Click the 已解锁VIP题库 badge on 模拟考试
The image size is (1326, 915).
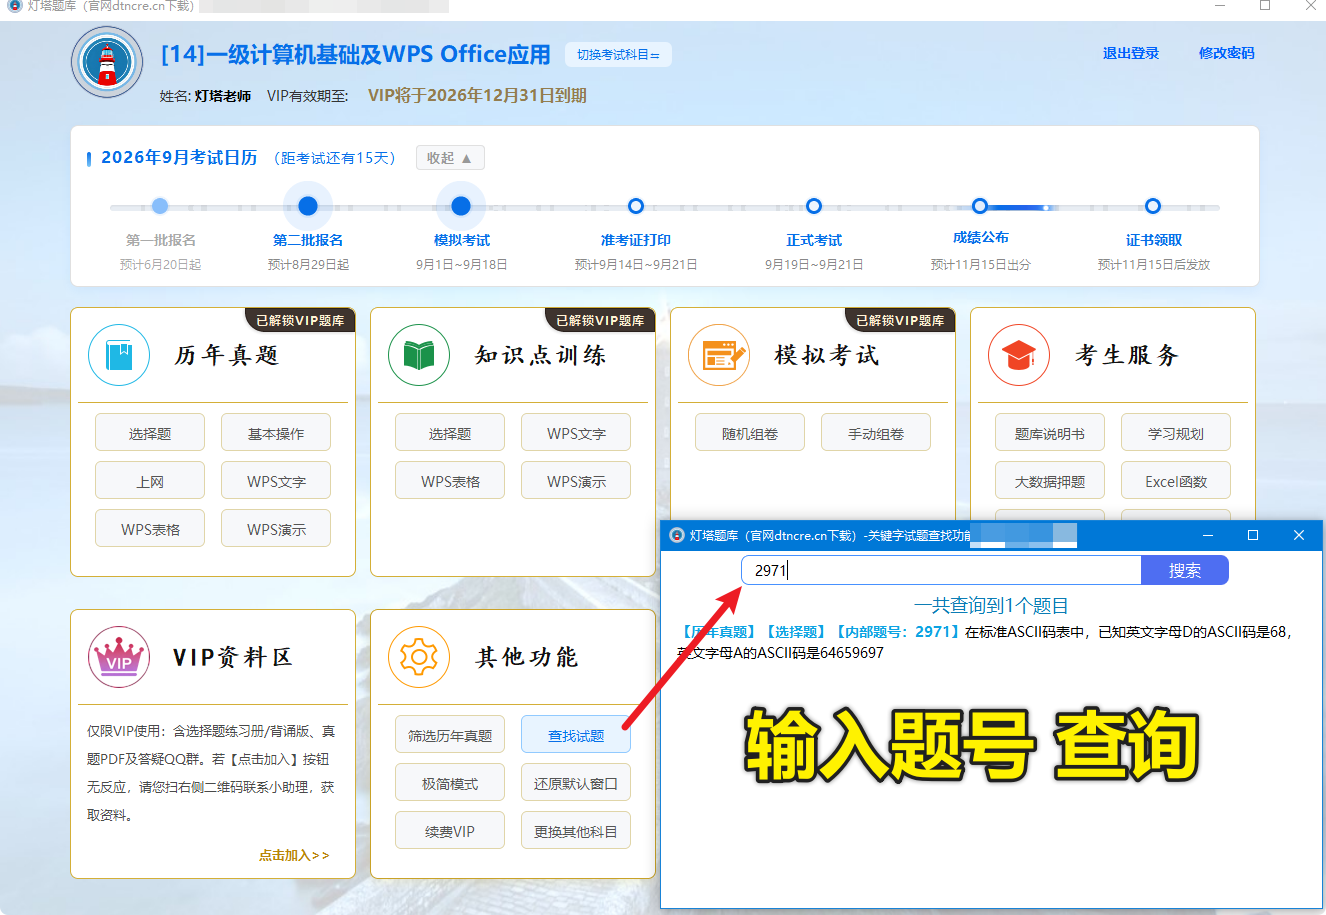point(900,320)
